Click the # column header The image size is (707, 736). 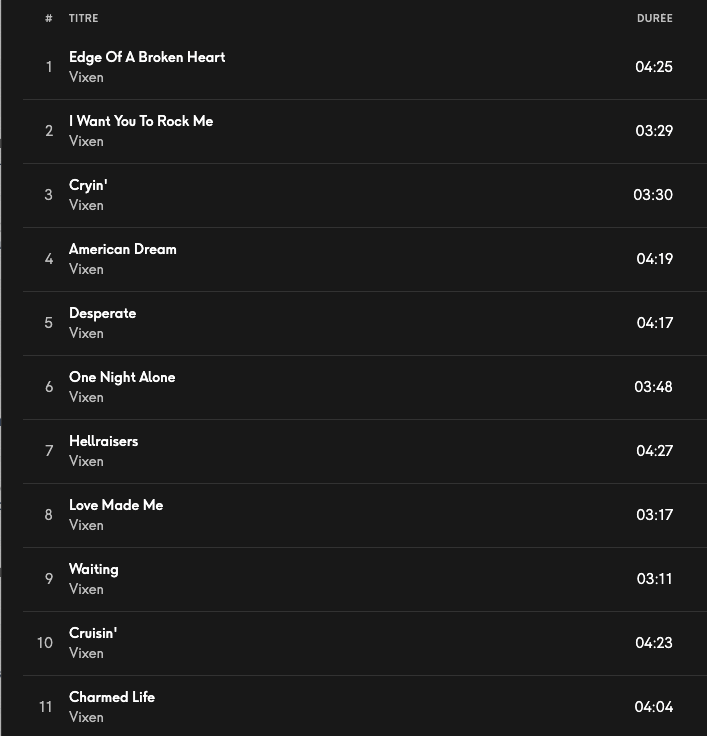[48, 18]
